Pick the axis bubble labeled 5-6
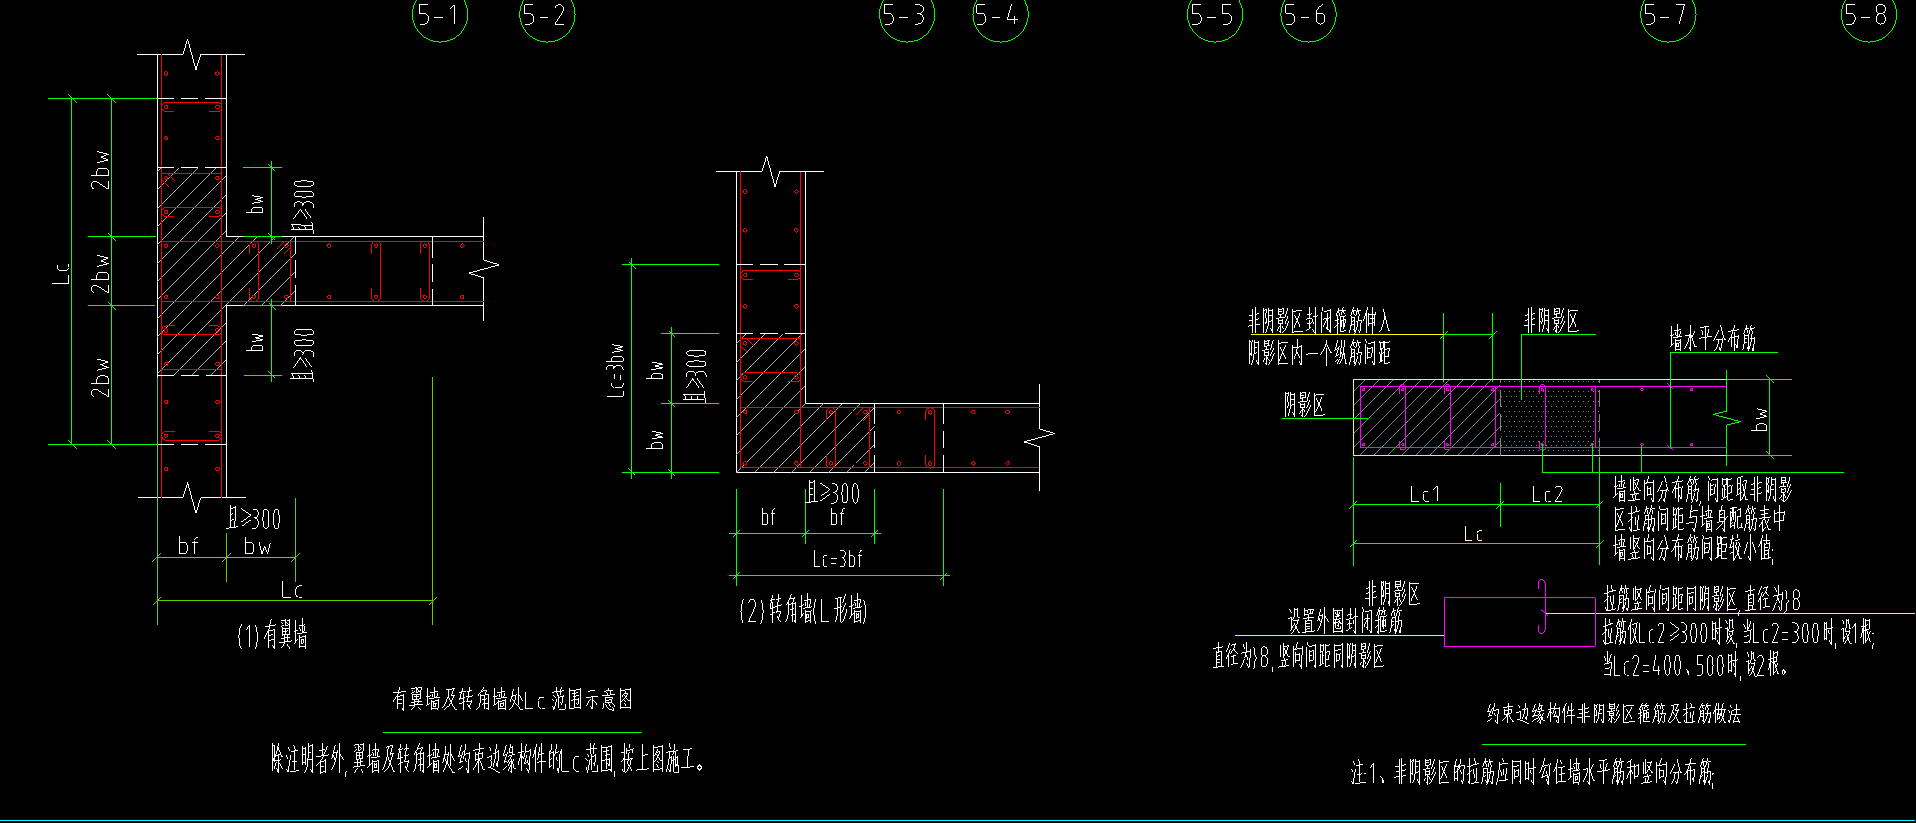This screenshot has width=1916, height=823. coord(1308,15)
